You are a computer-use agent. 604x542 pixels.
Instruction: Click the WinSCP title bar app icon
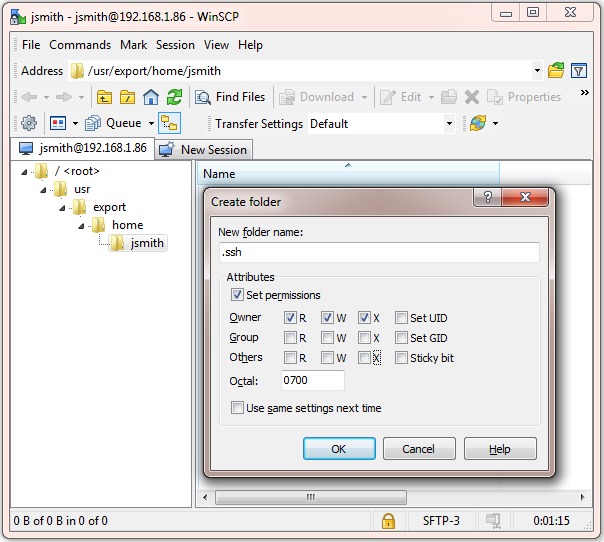tap(18, 17)
